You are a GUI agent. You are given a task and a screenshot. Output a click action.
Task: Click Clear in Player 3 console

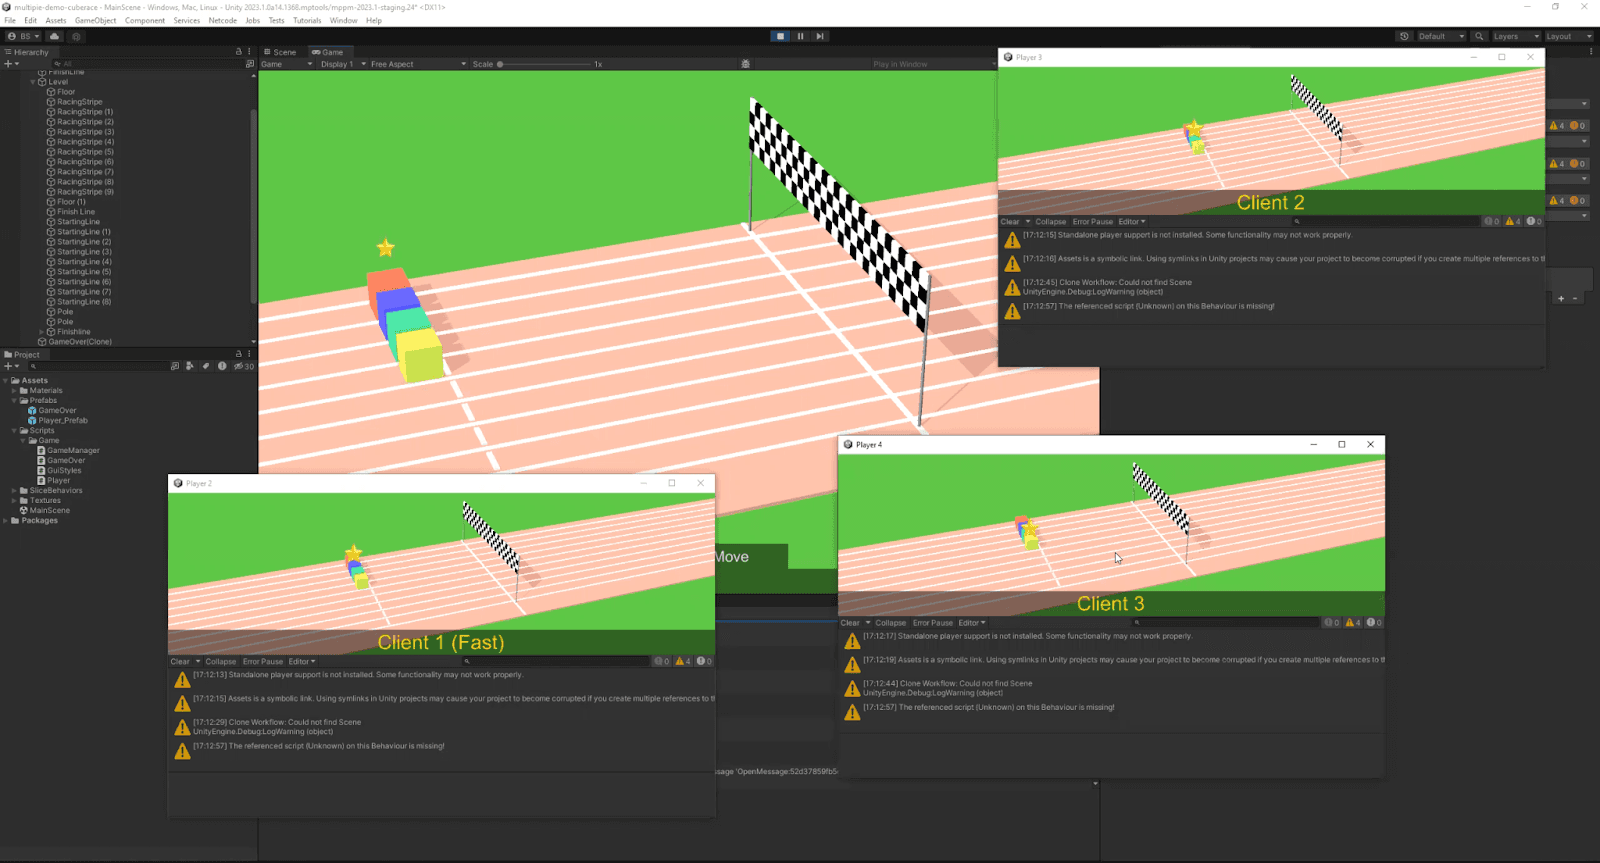click(x=1010, y=222)
